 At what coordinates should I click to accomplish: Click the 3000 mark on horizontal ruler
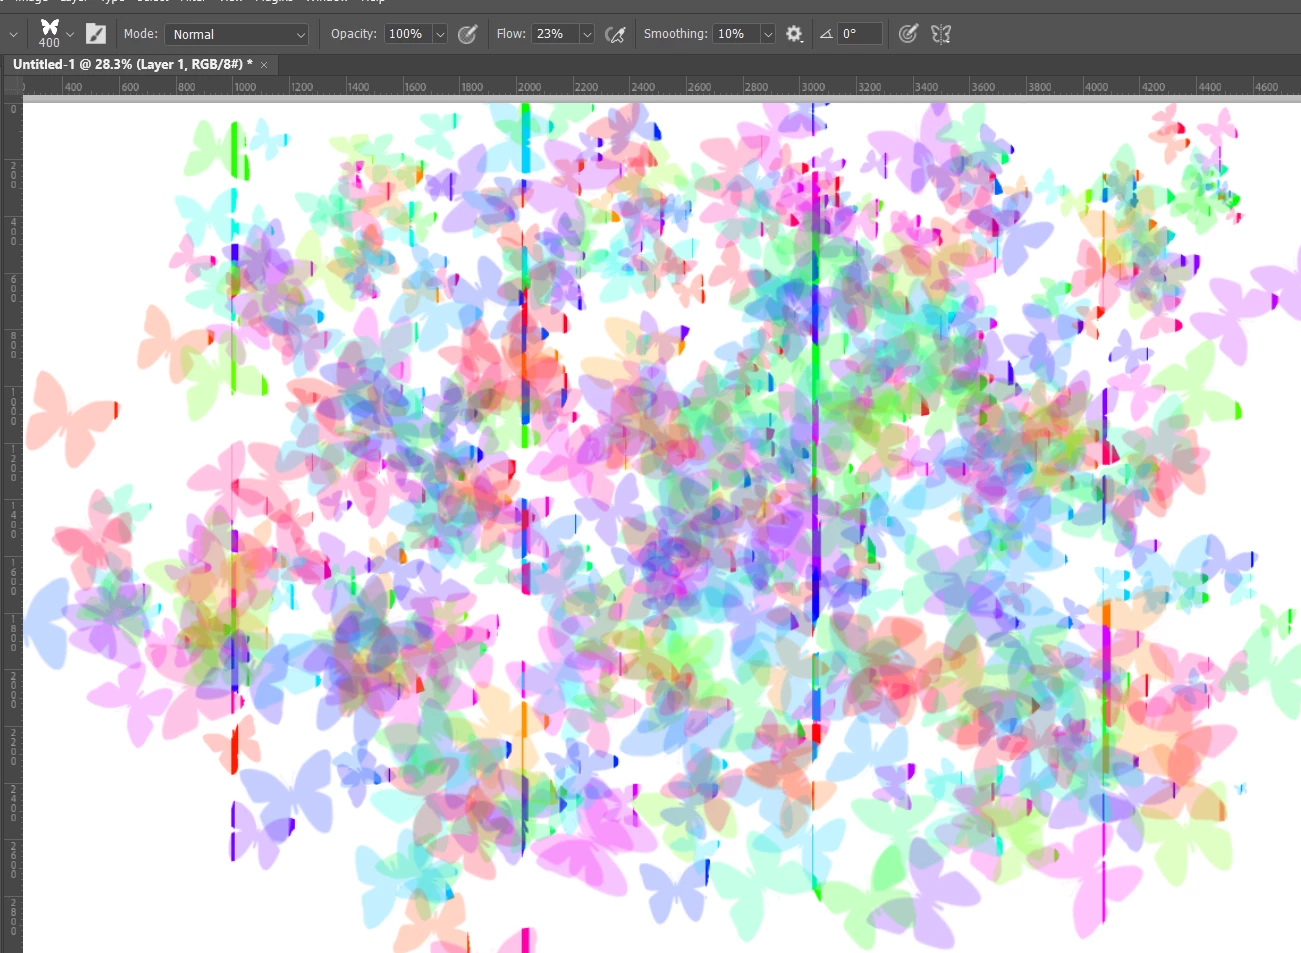(x=814, y=87)
